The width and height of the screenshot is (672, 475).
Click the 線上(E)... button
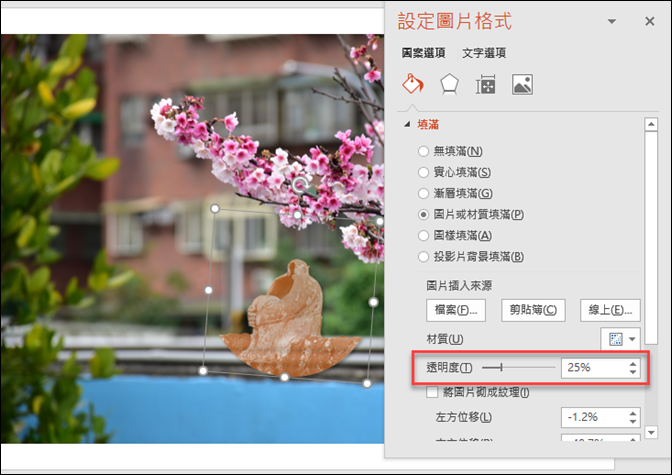(610, 310)
